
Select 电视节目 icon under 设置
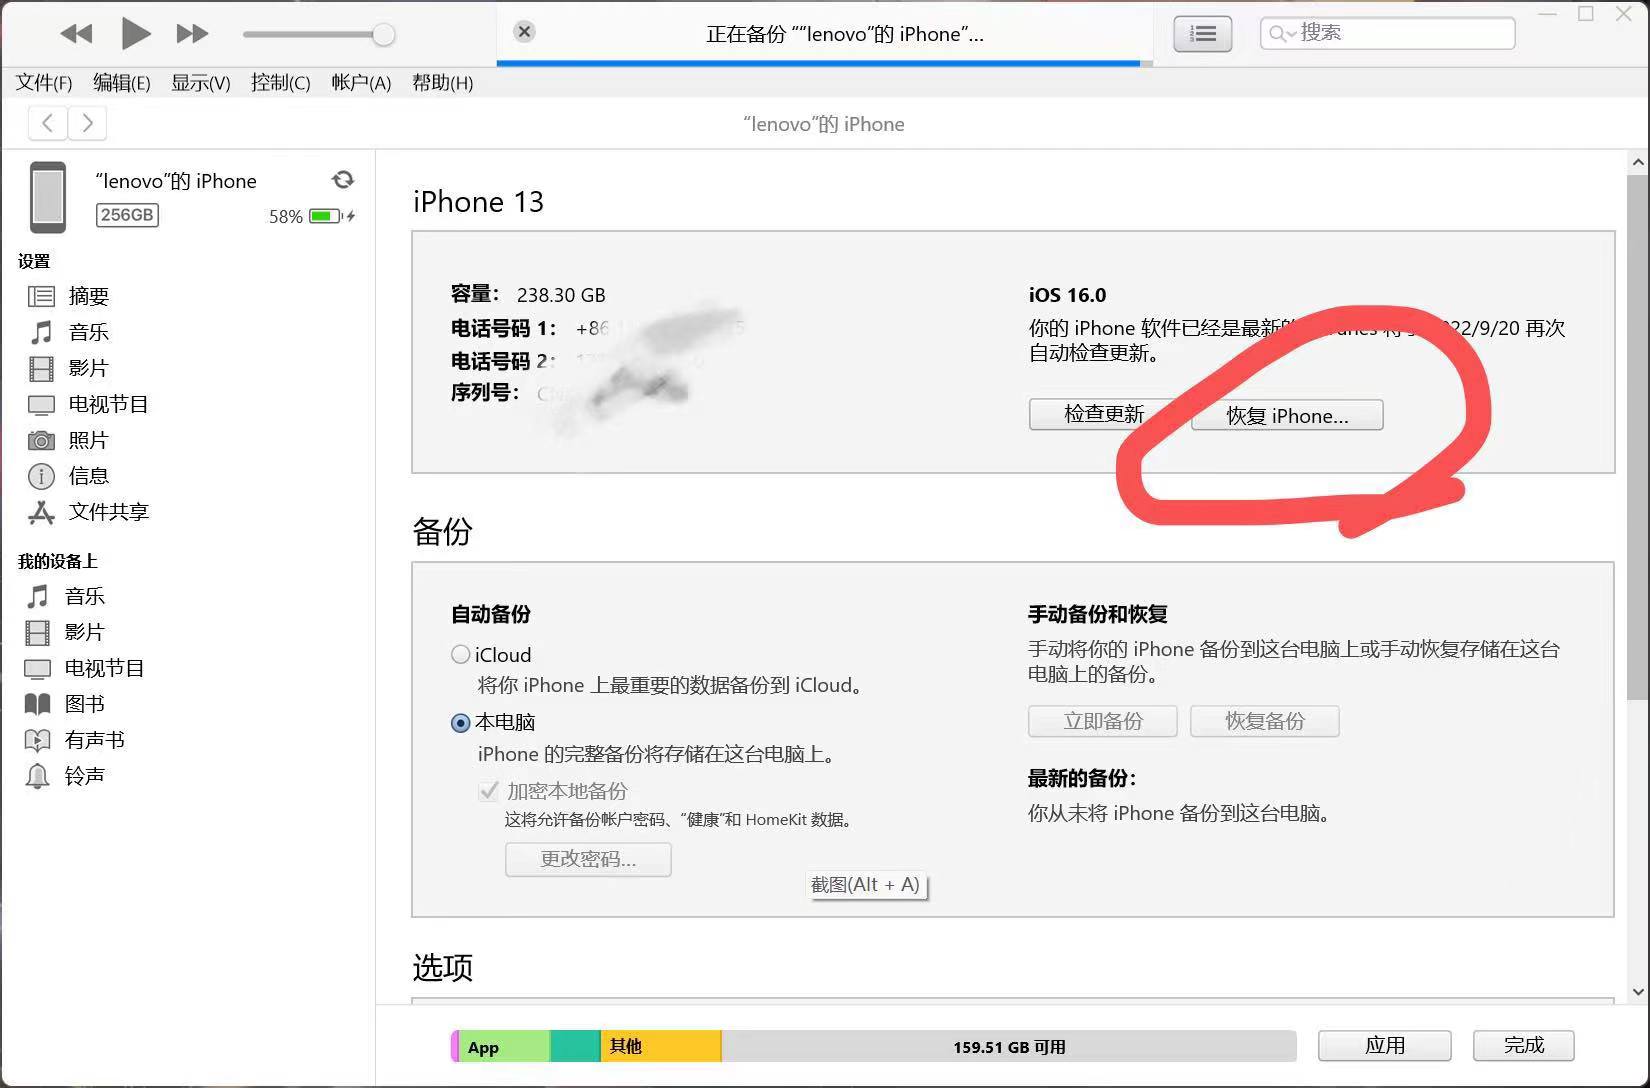click(41, 404)
